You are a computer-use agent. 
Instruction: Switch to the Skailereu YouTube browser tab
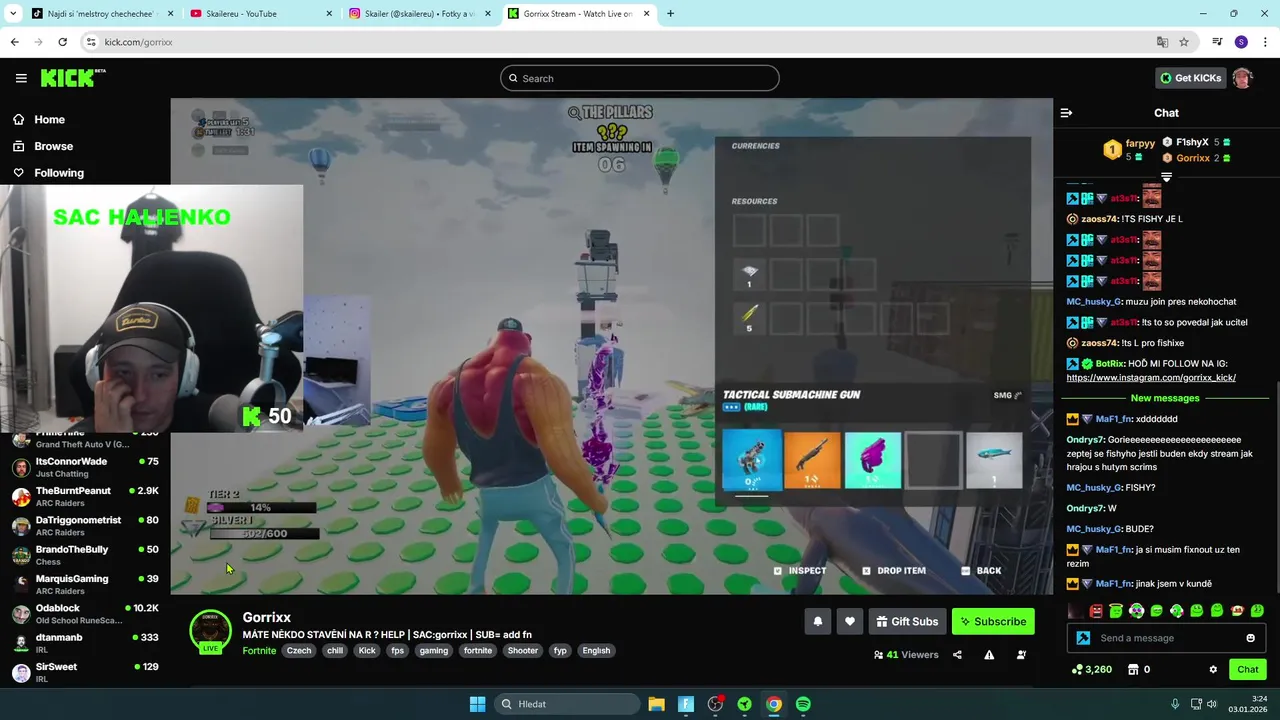pyautogui.click(x=260, y=14)
